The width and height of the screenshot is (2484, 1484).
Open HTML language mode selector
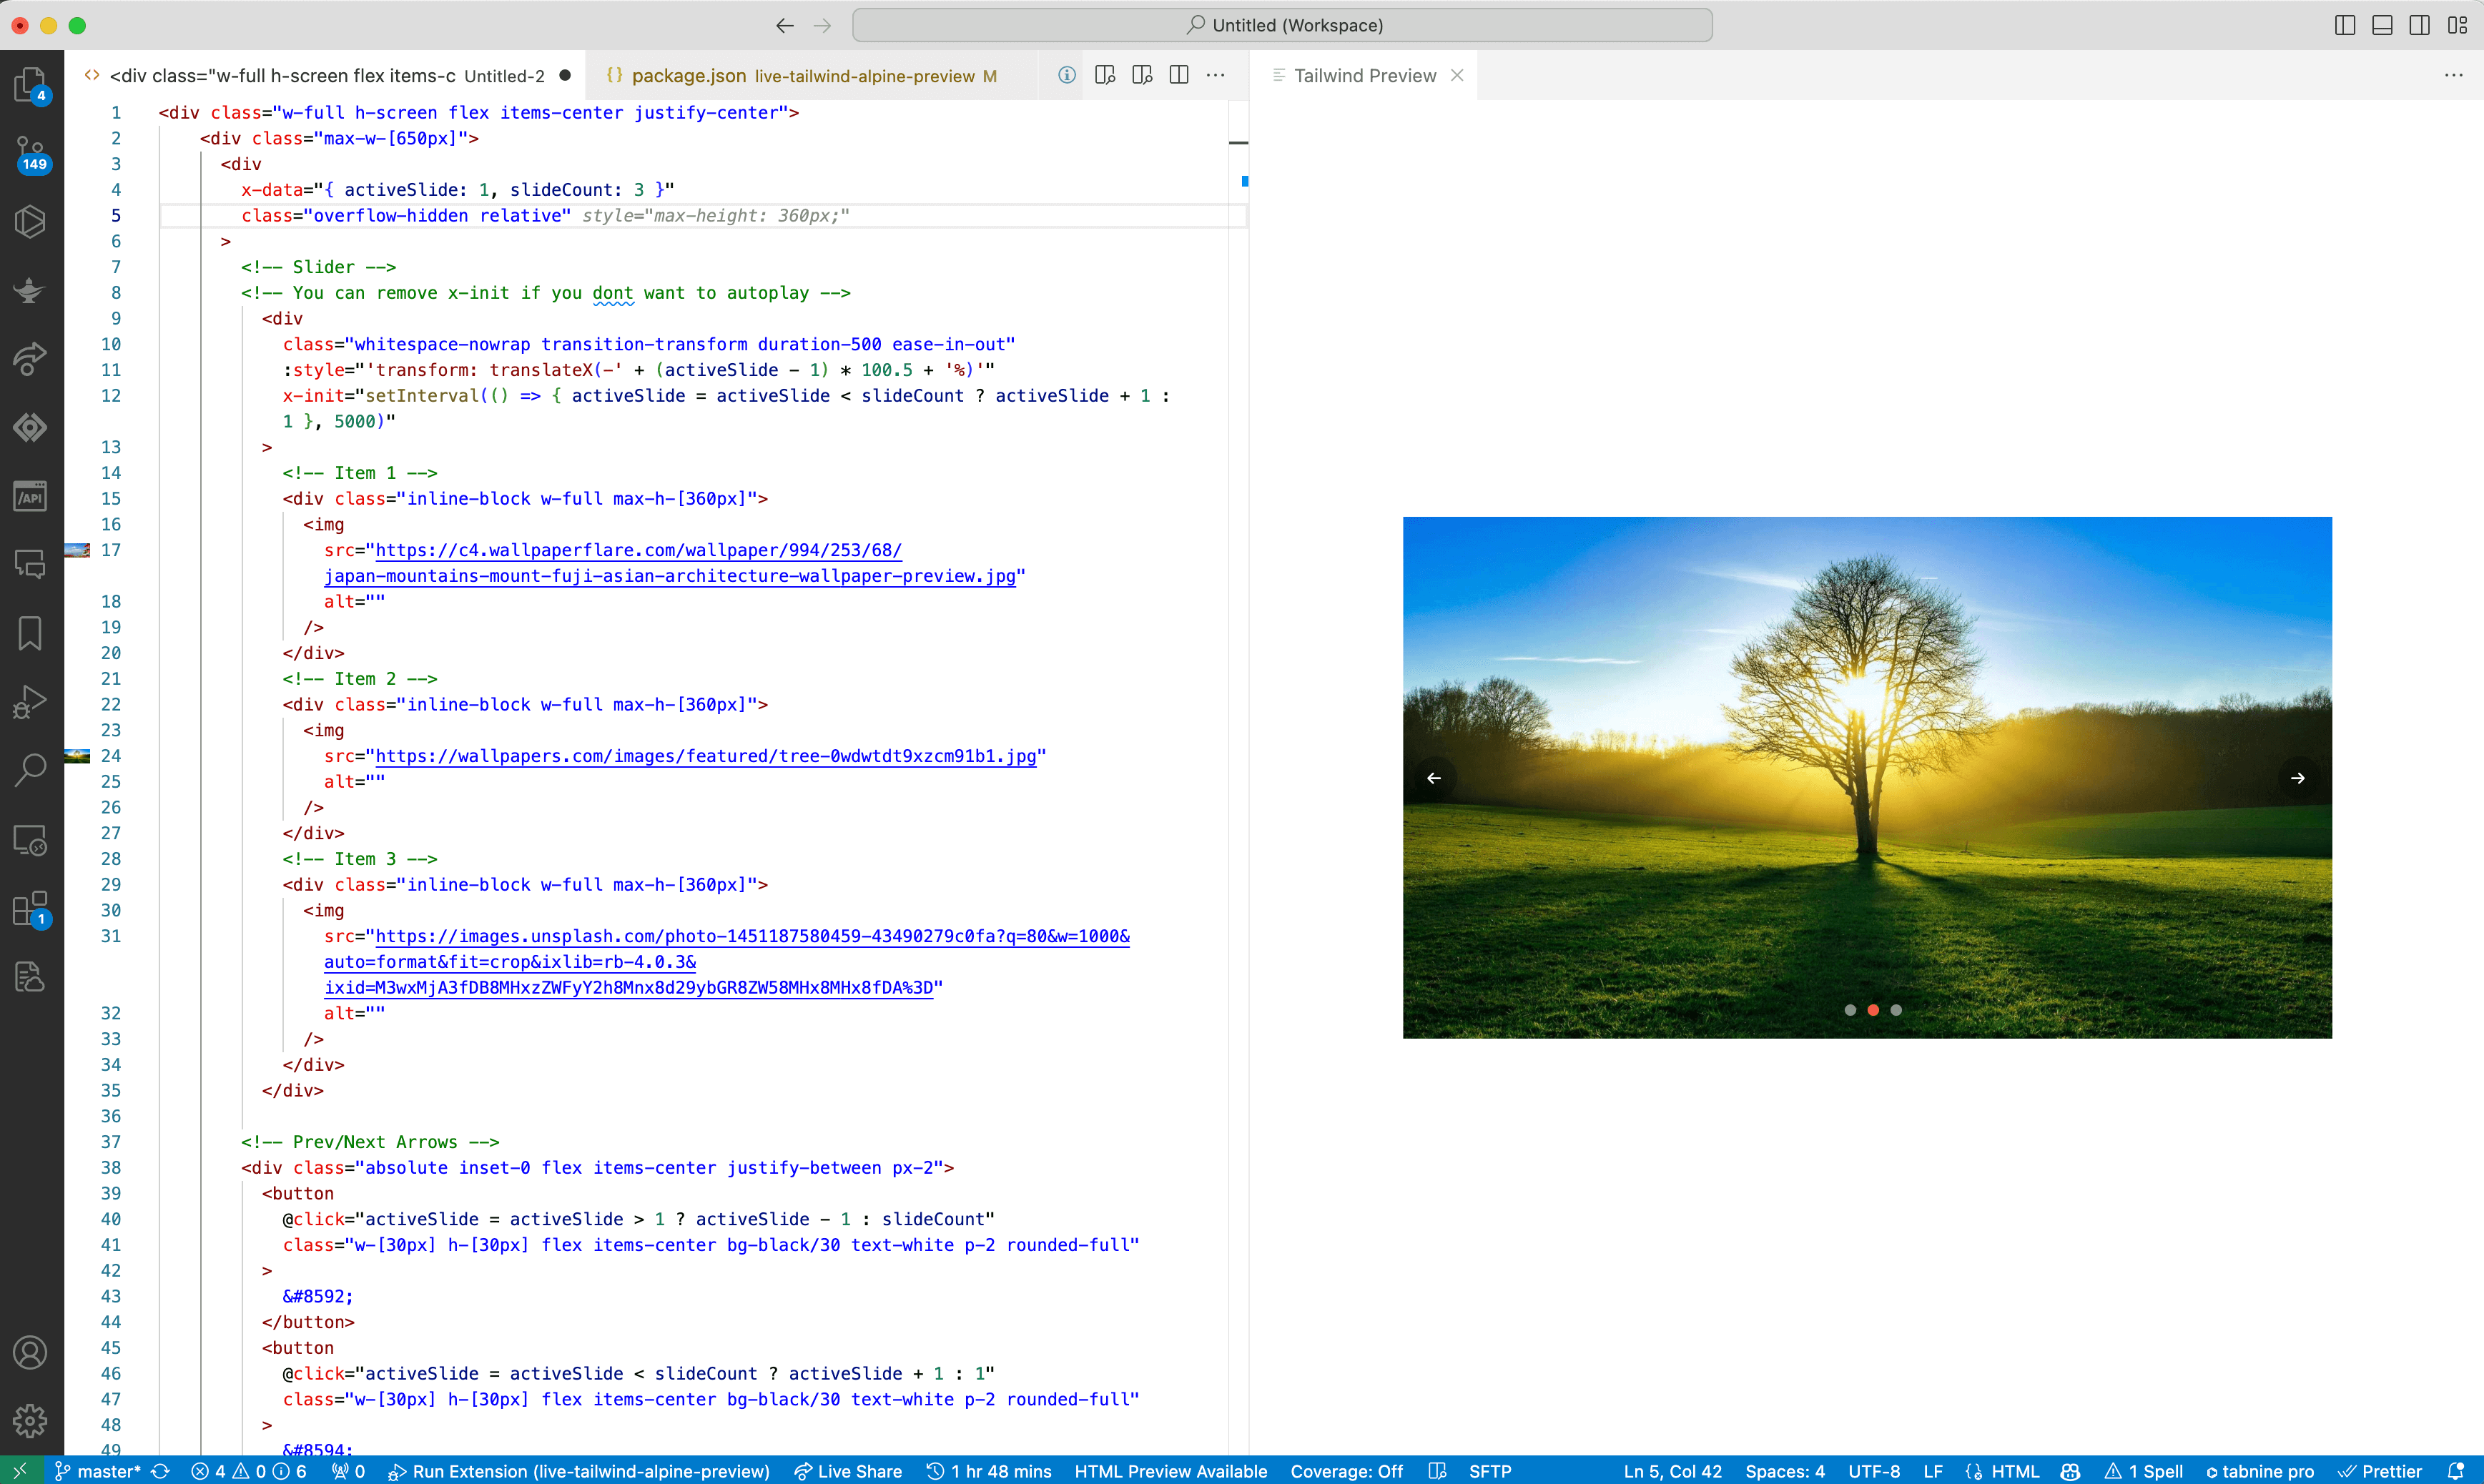tap(2014, 1471)
